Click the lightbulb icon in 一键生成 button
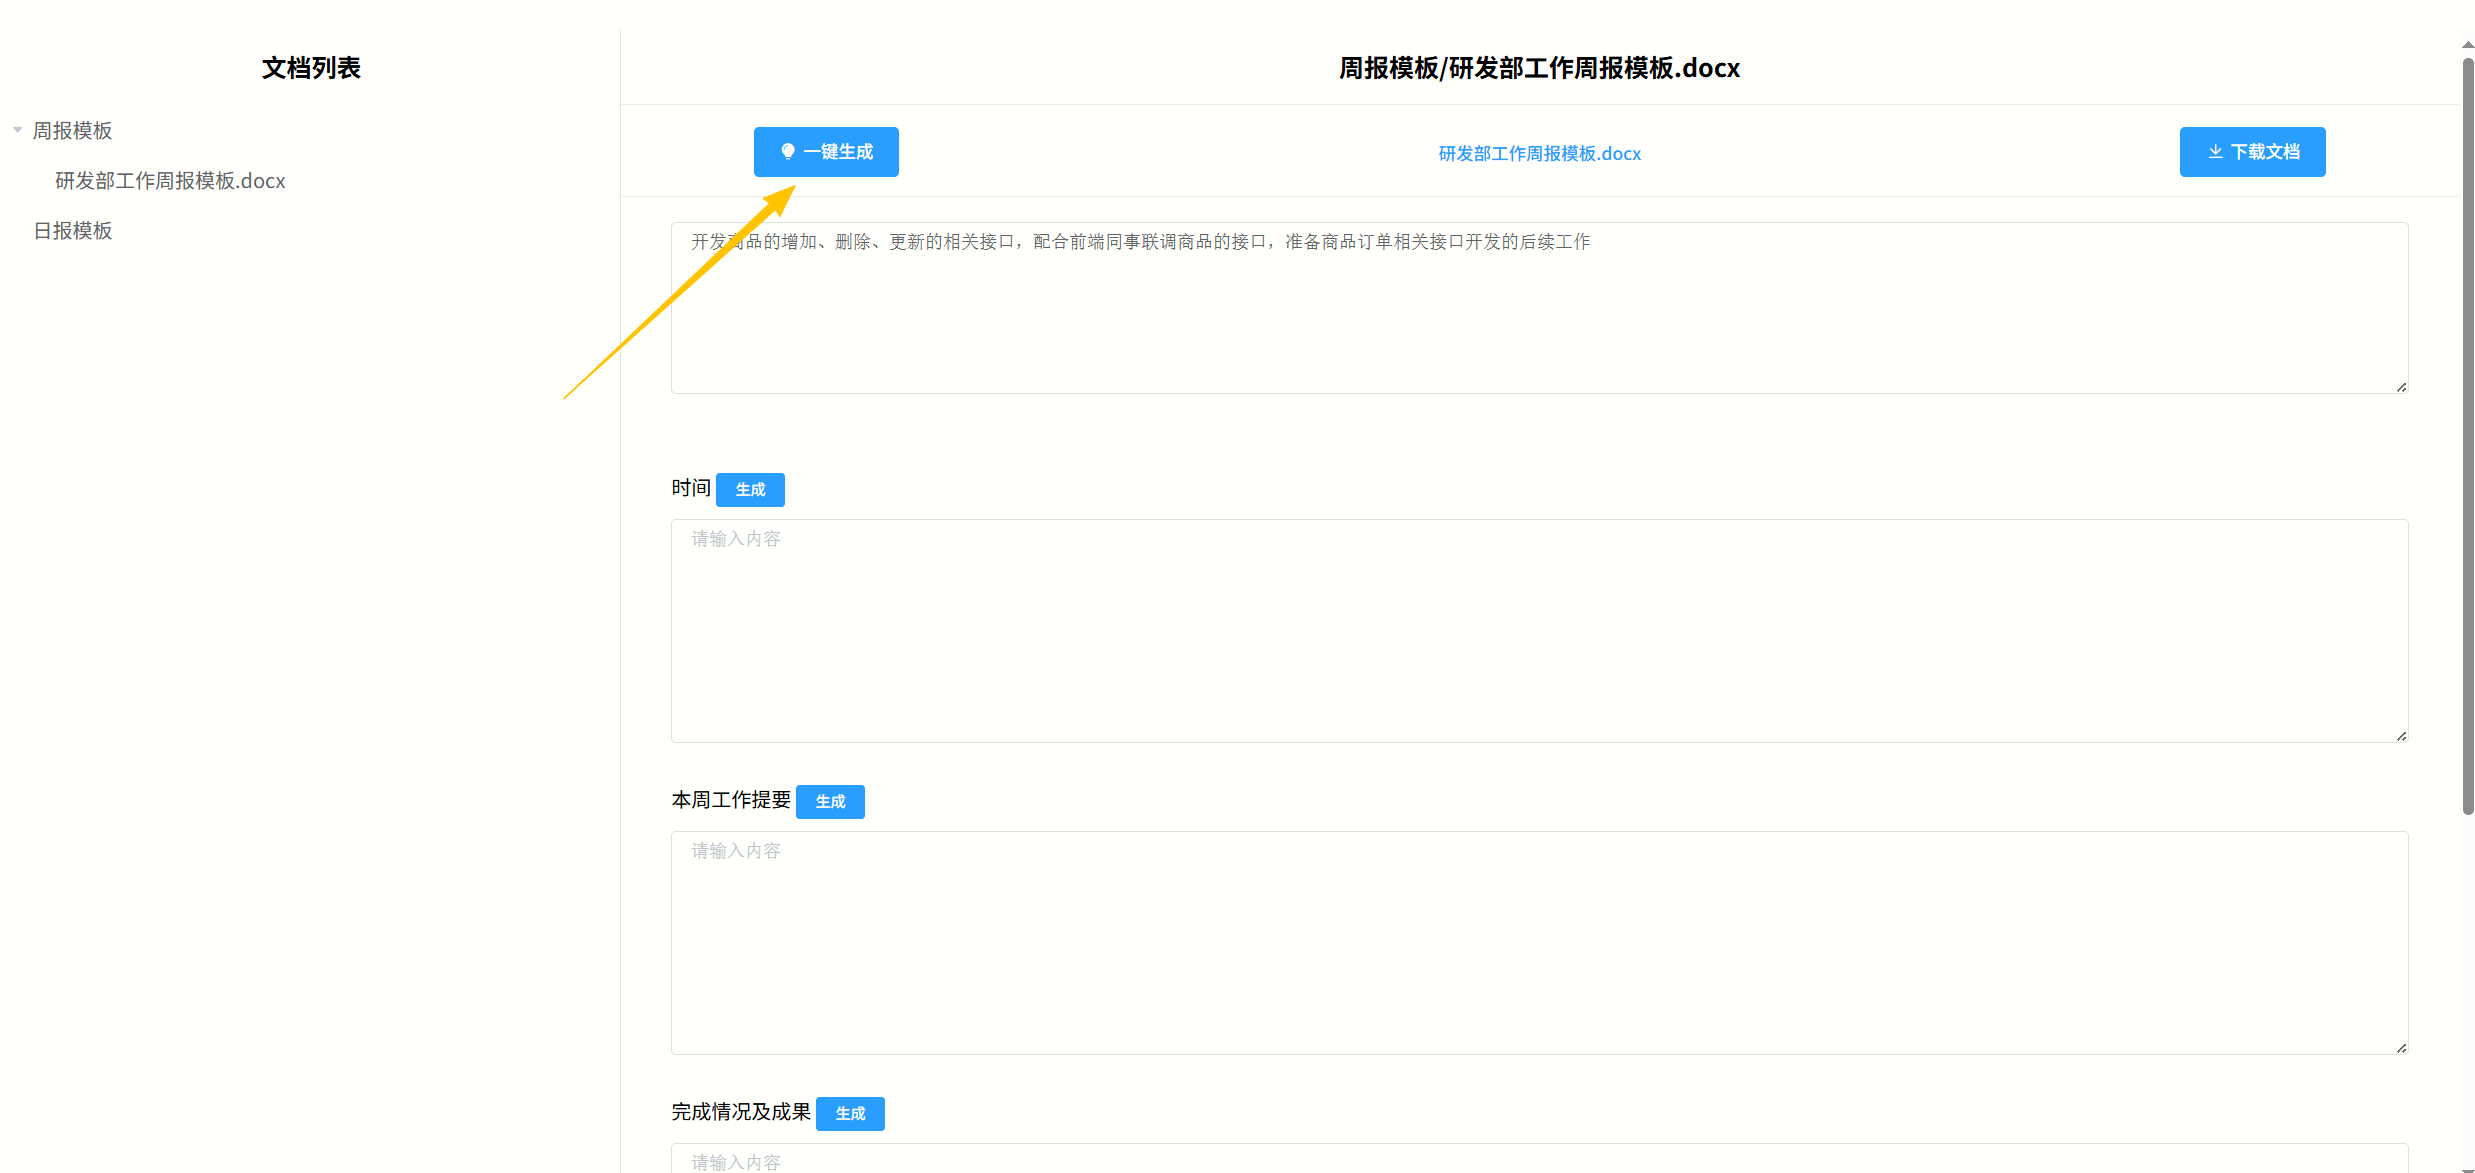2475x1173 pixels. point(788,151)
